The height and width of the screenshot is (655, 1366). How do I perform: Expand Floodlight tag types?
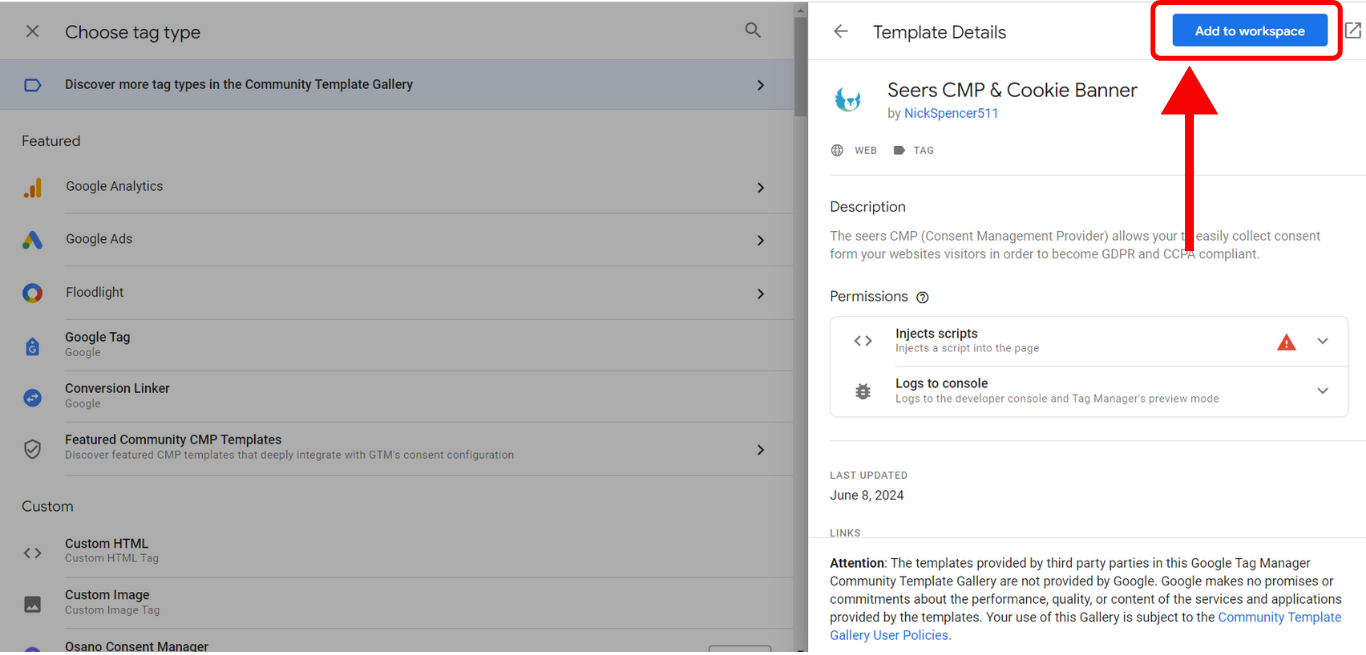(761, 294)
